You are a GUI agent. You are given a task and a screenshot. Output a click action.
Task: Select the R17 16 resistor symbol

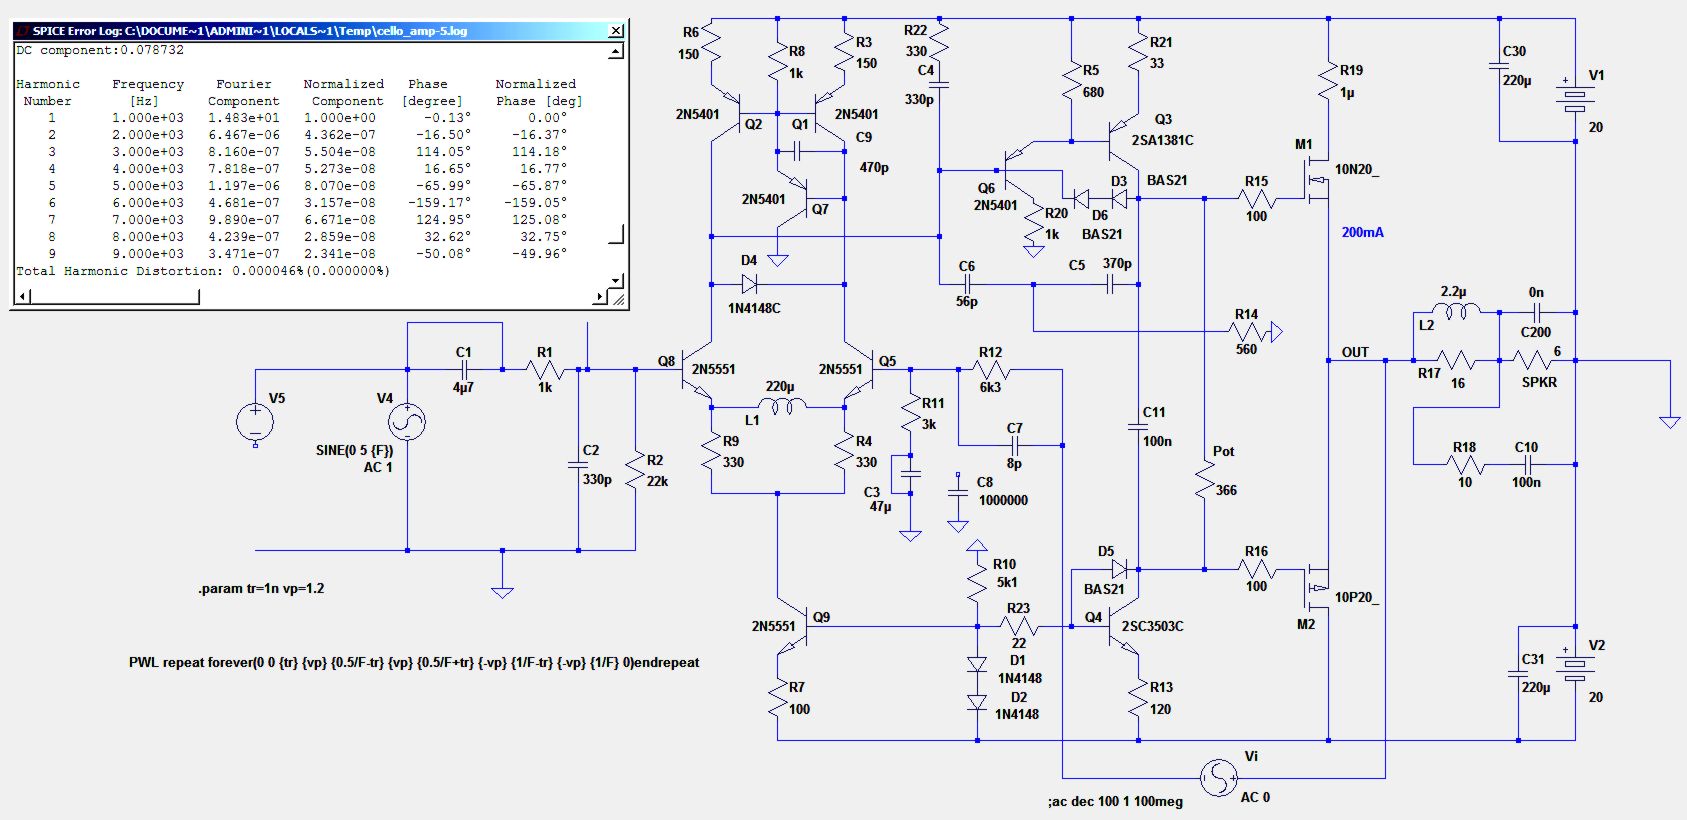pos(1456,360)
